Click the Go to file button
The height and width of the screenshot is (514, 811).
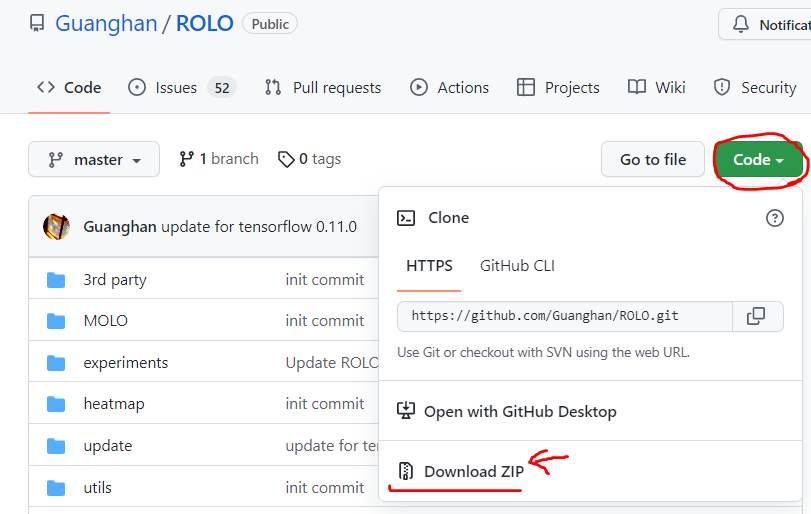pos(653,159)
